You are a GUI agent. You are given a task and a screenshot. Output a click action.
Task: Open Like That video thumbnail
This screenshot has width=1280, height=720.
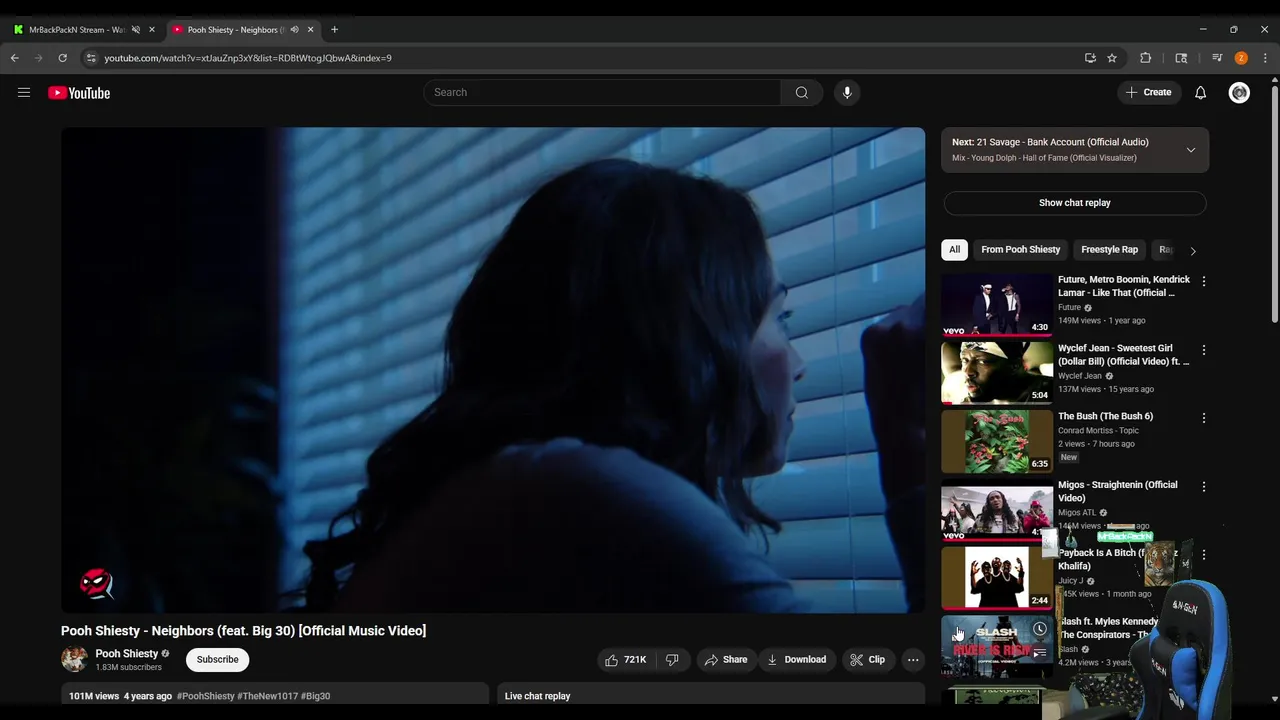[x=997, y=305]
